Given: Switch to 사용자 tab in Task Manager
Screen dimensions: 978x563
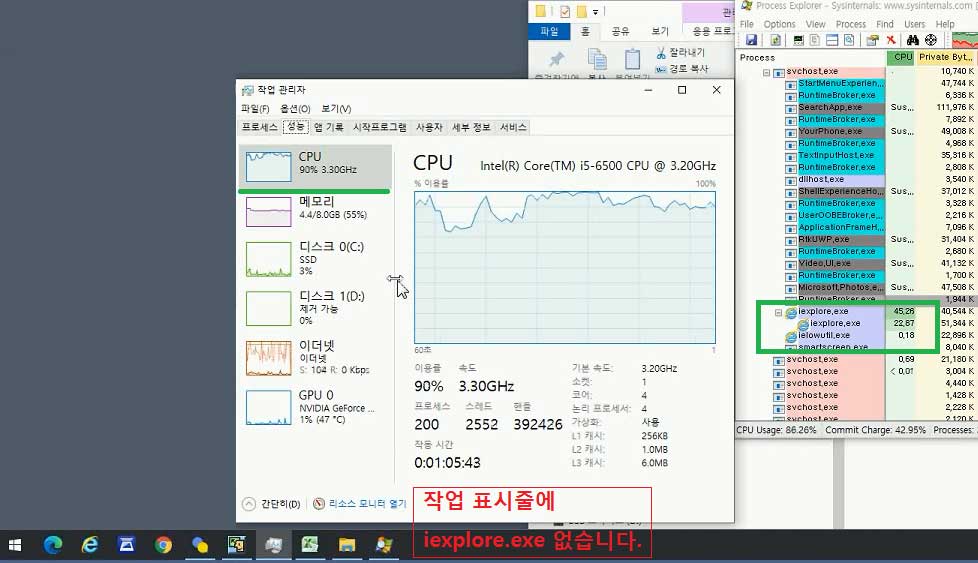Looking at the screenshot, I should point(429,127).
